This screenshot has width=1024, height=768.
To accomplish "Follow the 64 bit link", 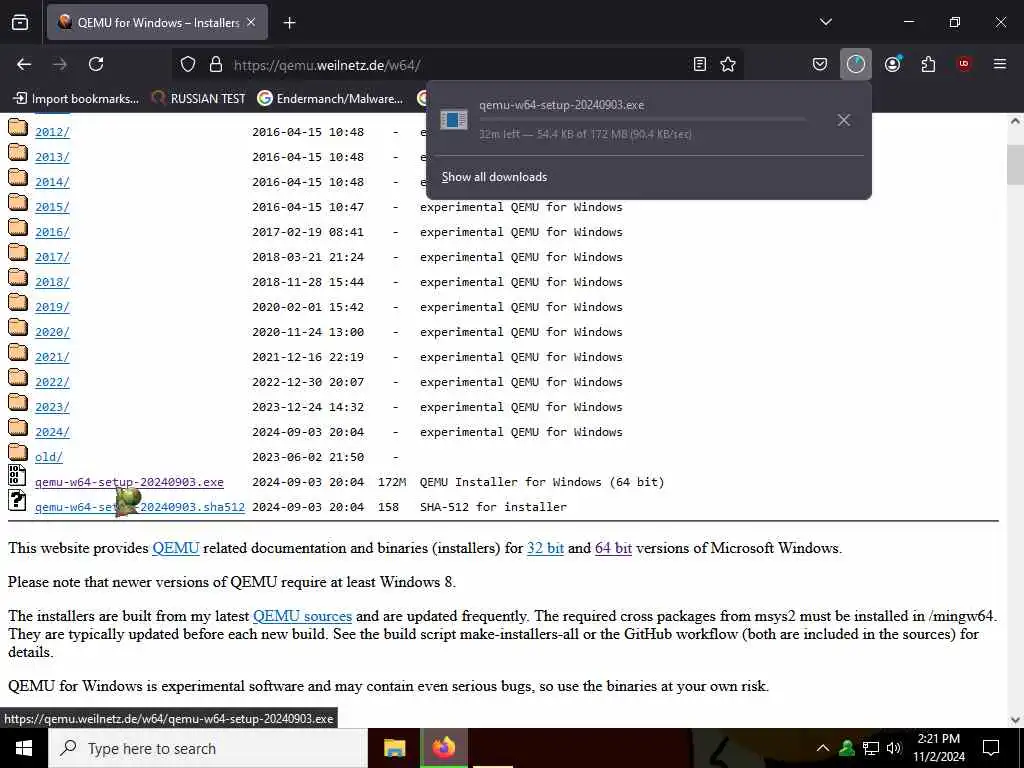I will 613,548.
